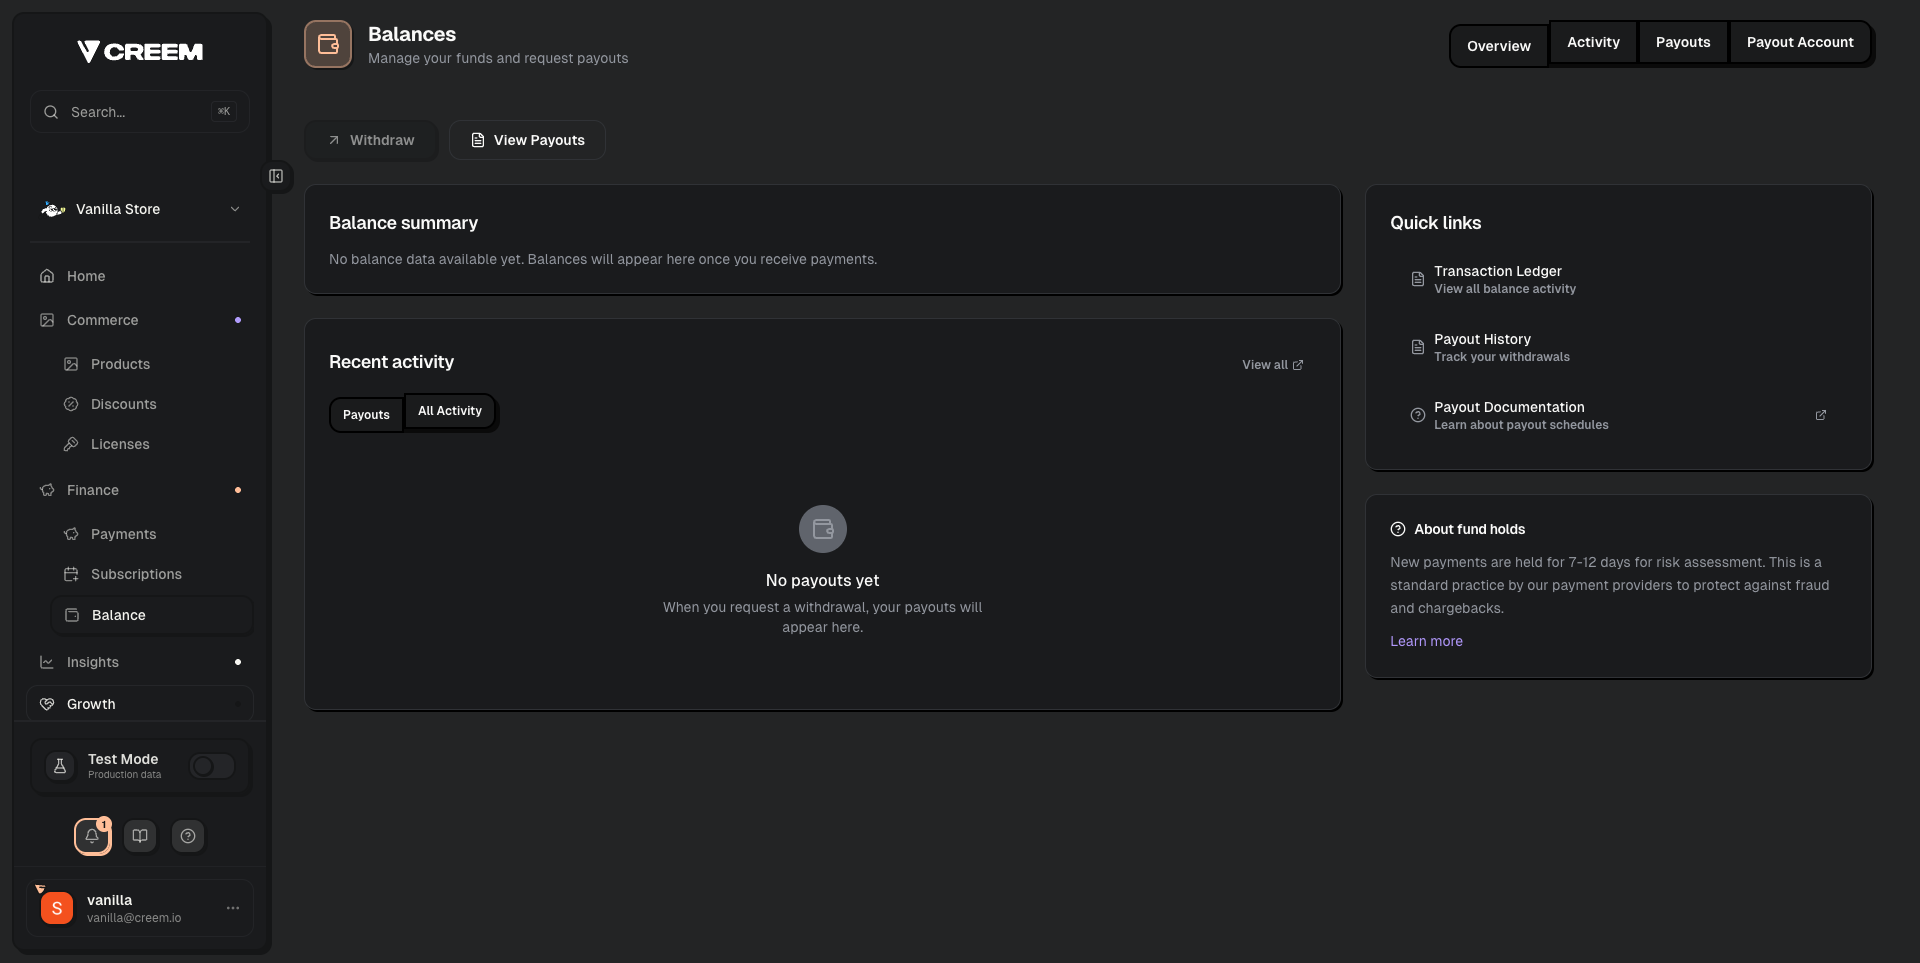Viewport: 1920px width, 963px height.
Task: Click the Payments icon in sidebar
Action: click(71, 534)
